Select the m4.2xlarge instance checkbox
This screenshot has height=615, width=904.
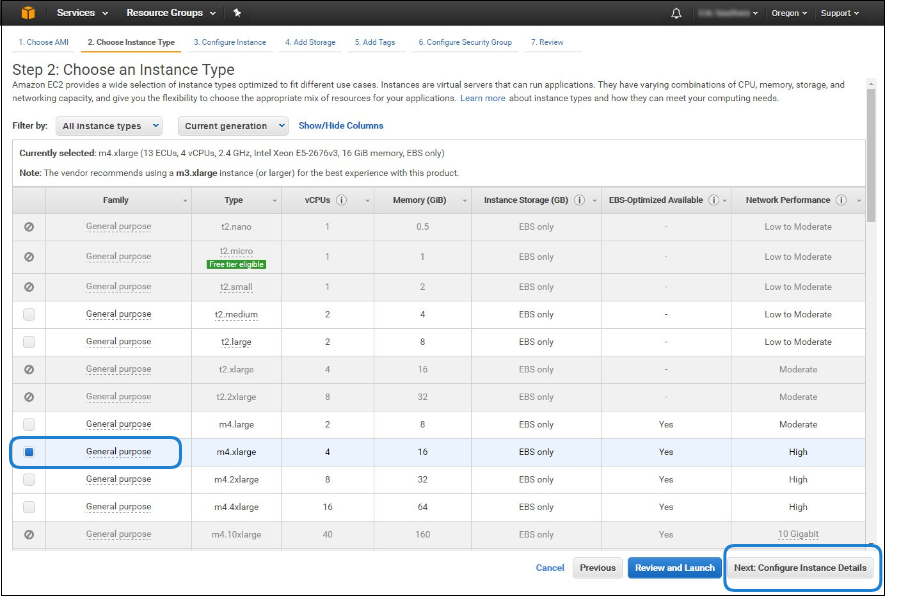tap(29, 479)
